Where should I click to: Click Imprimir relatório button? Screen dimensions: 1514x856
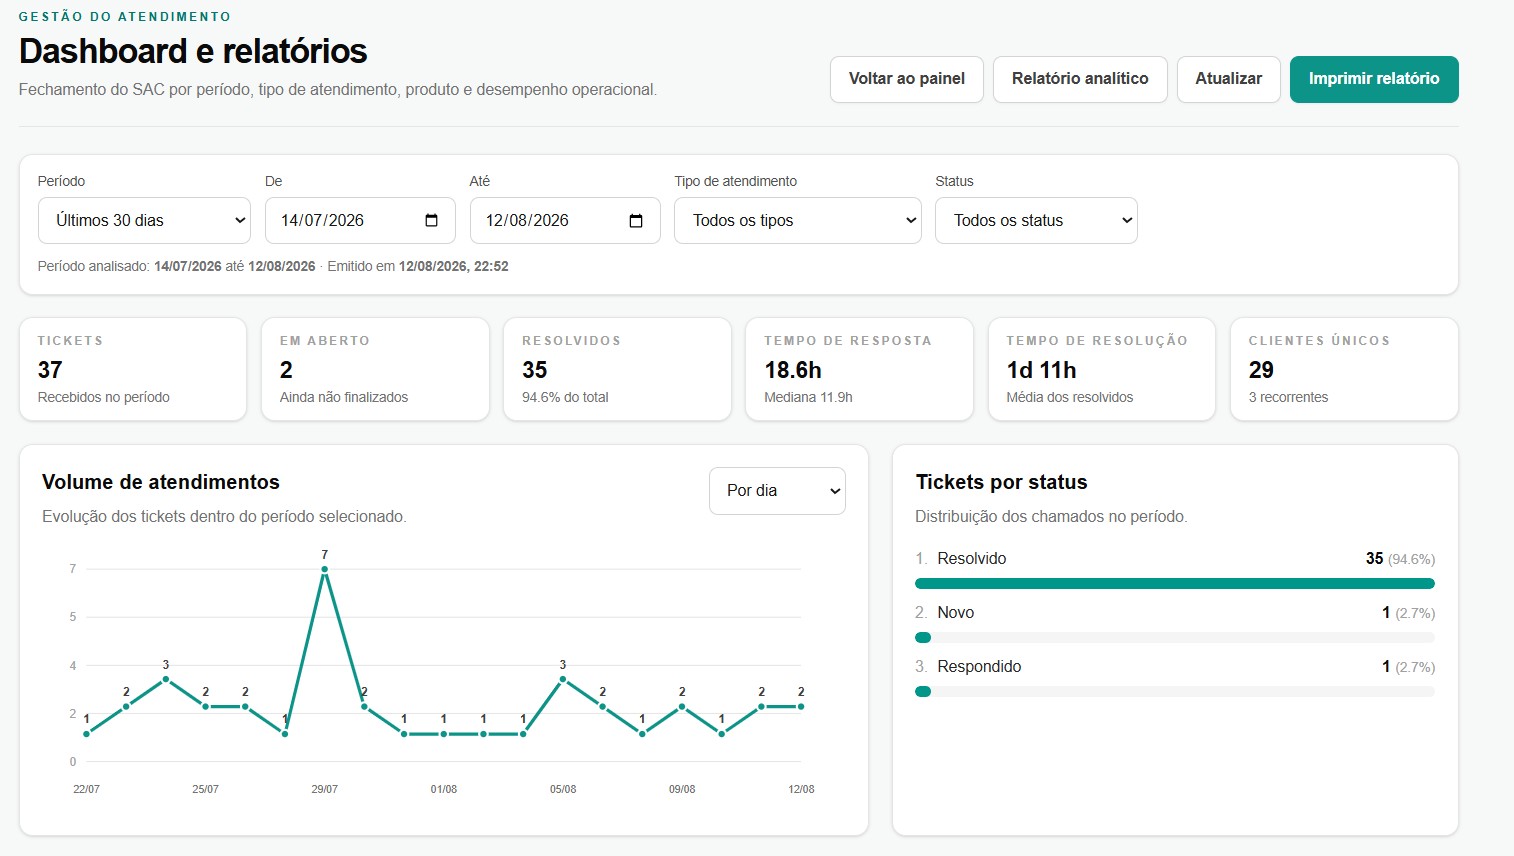tap(1374, 79)
